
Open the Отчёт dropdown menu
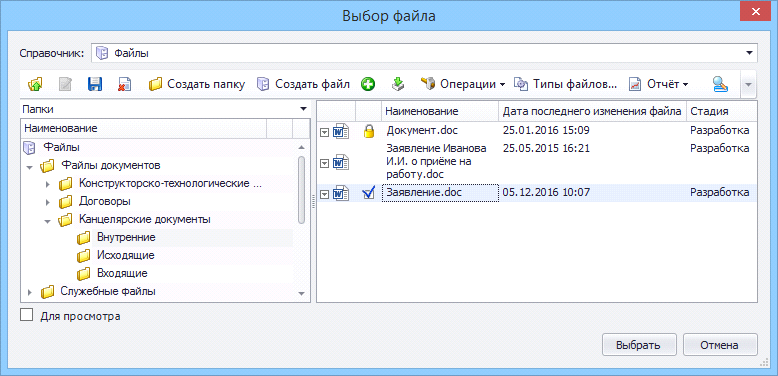[658, 84]
